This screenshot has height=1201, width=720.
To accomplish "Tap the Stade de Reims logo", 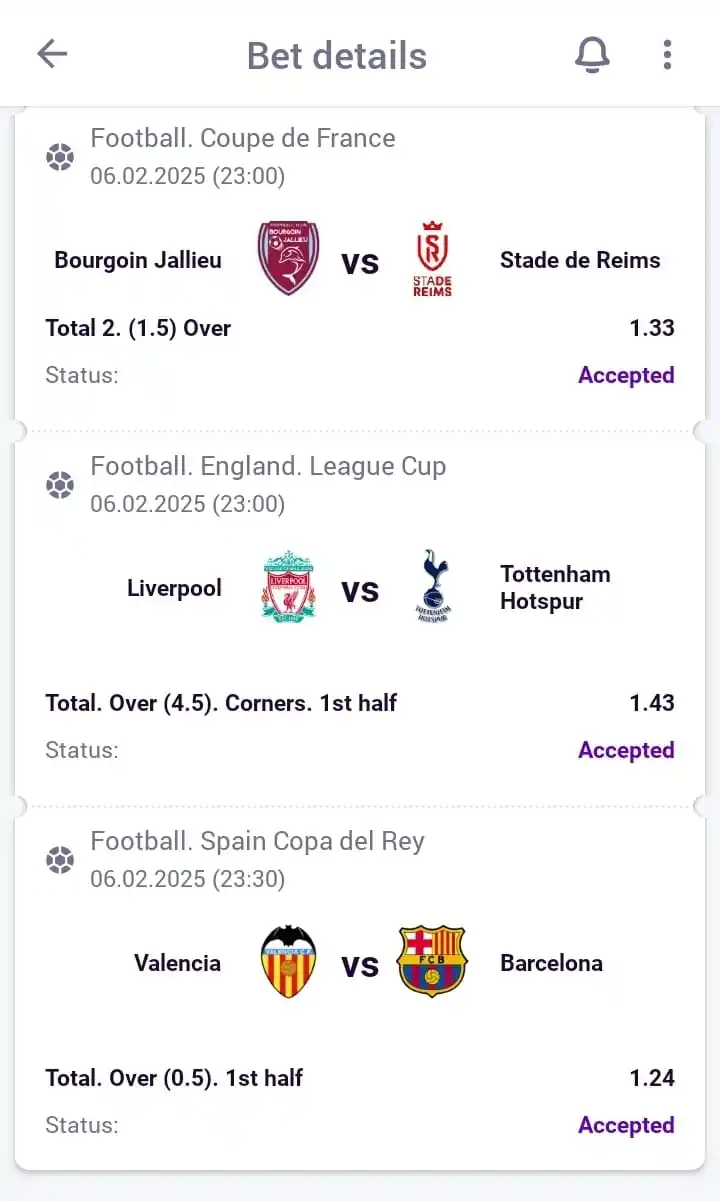I will (x=432, y=259).
